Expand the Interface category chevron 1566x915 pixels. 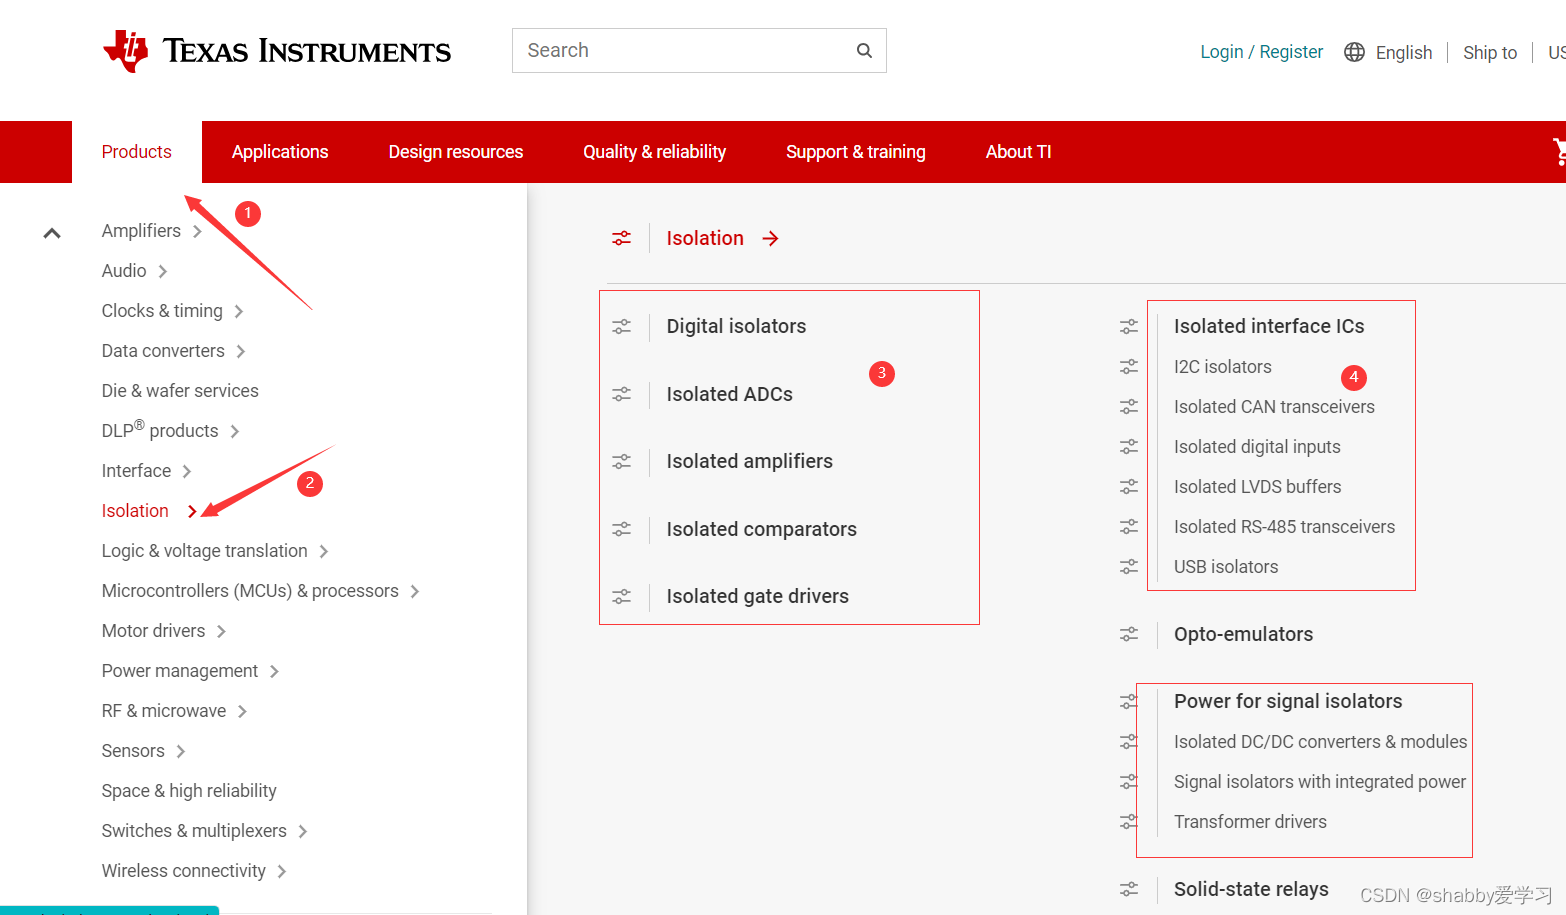186,471
